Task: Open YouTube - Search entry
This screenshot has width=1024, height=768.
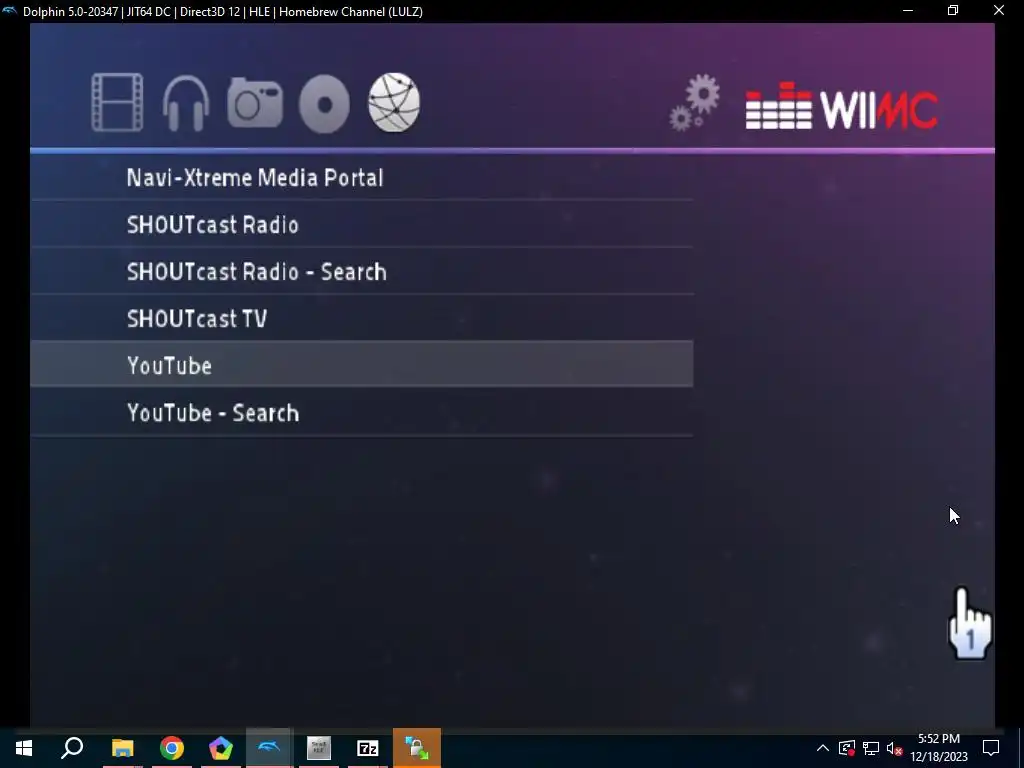Action: pos(361,412)
